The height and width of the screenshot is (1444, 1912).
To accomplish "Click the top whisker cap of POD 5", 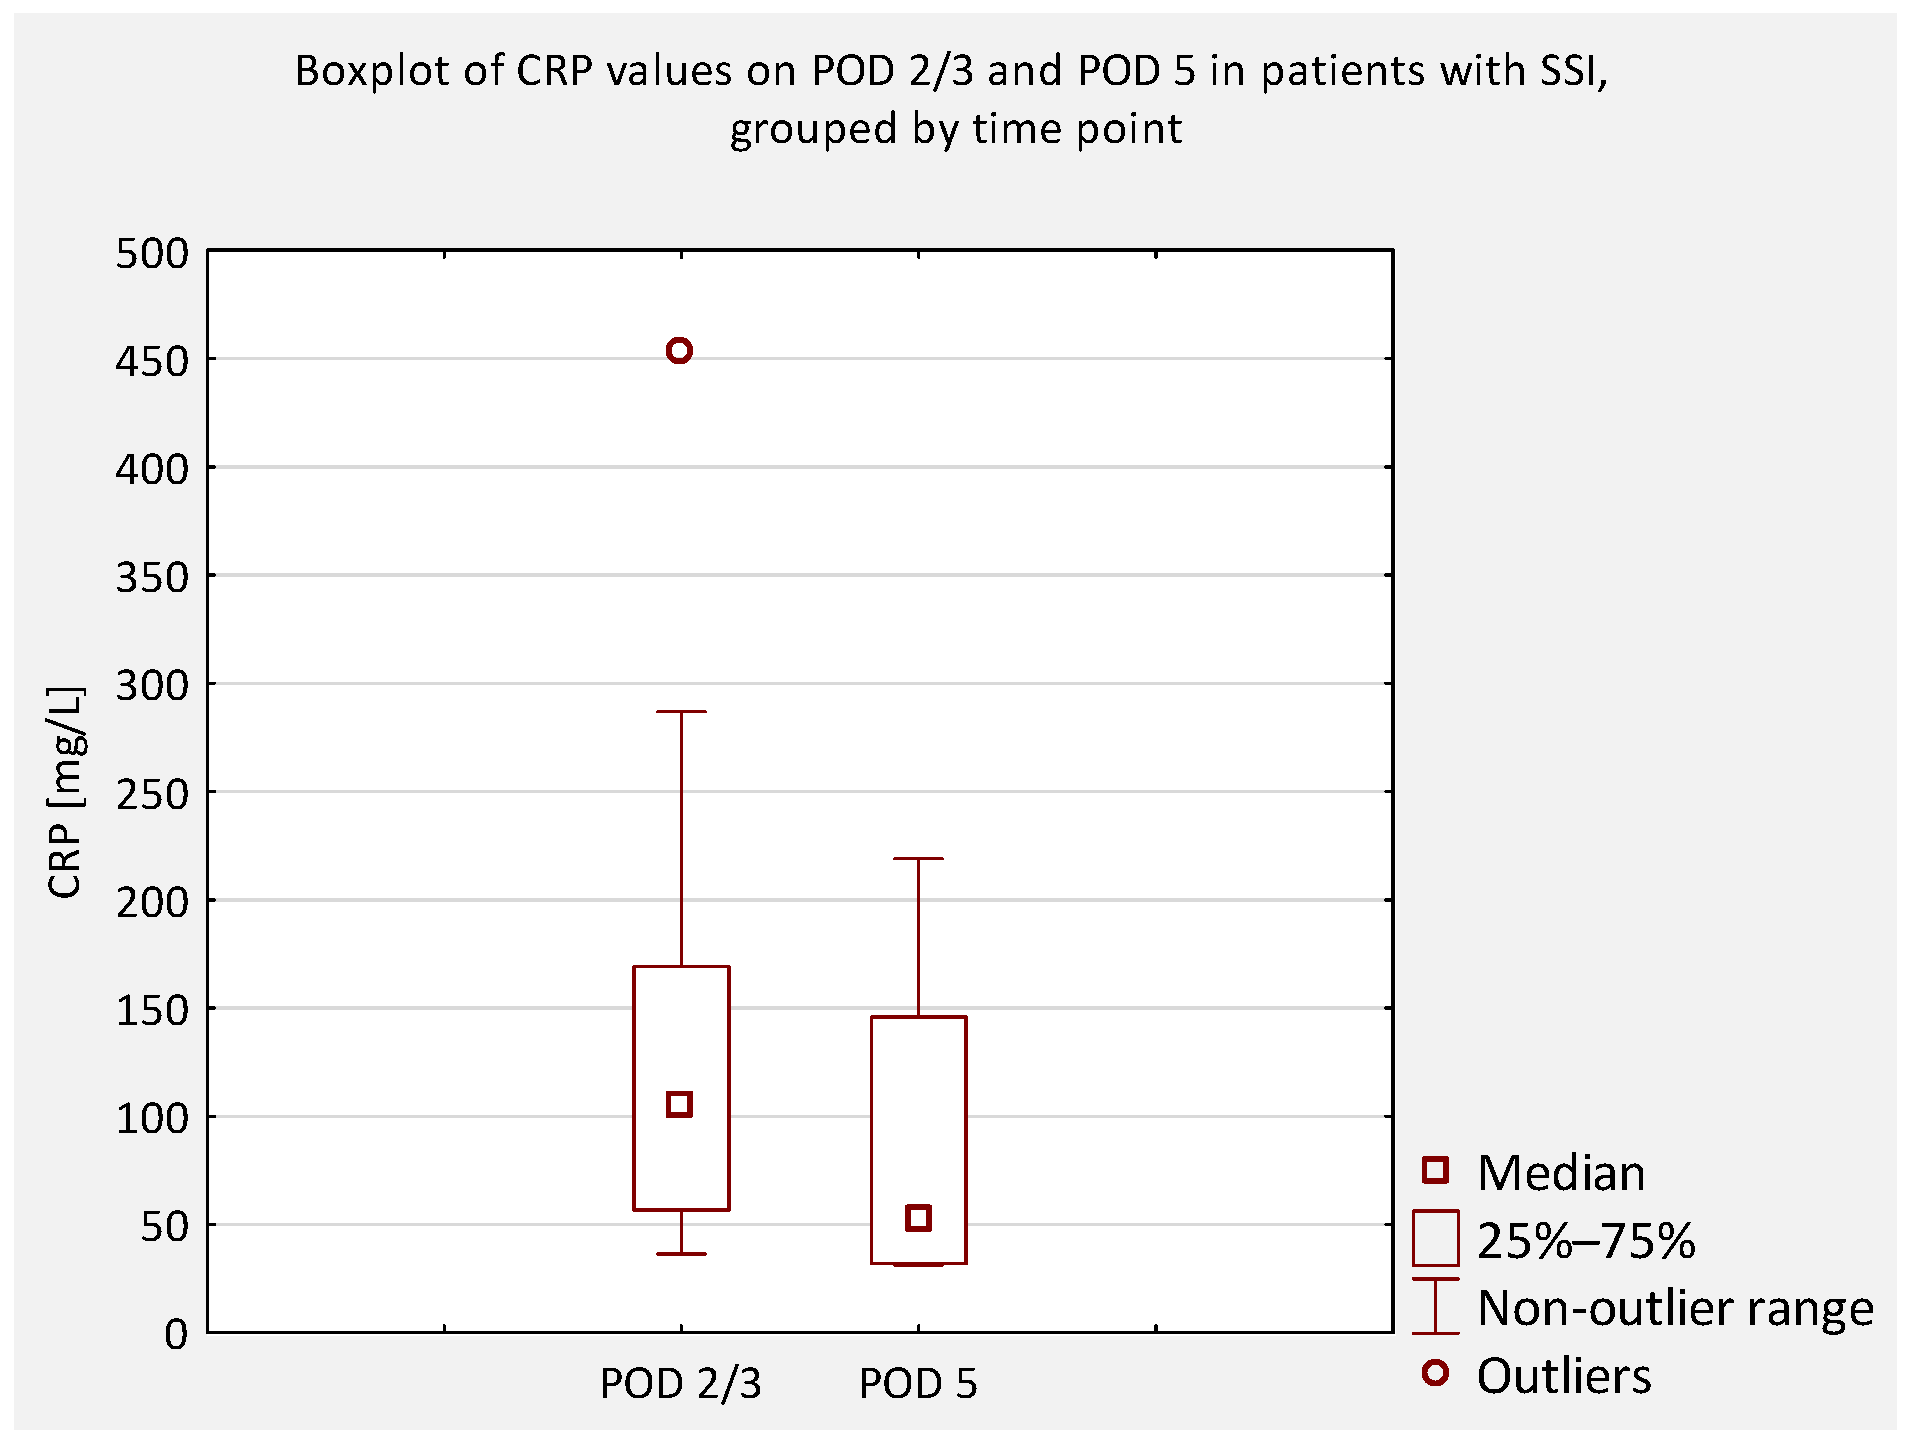I will [x=918, y=858].
